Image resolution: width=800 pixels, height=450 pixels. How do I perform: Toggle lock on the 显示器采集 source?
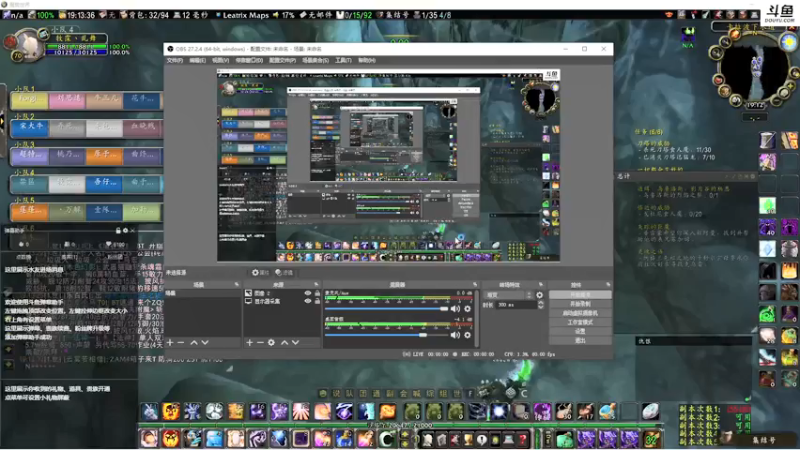coord(317,301)
